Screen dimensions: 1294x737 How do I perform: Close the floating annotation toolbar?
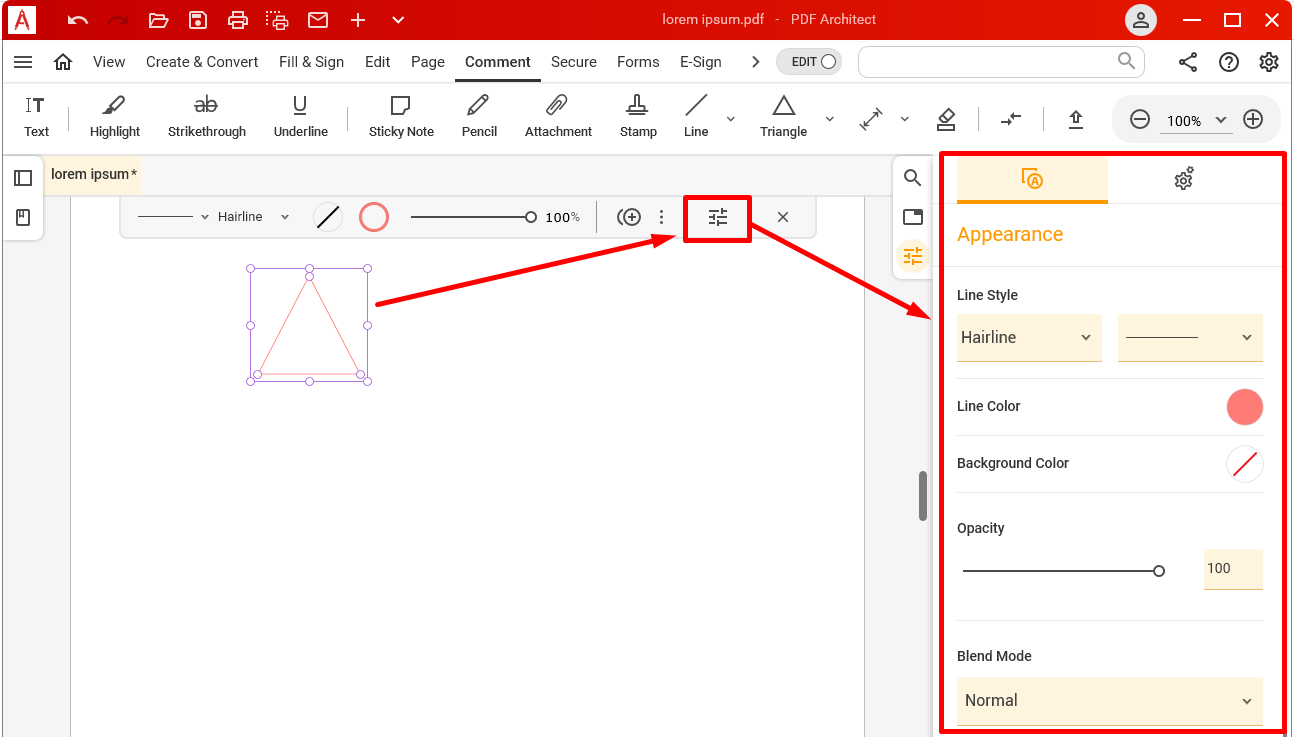[783, 217]
